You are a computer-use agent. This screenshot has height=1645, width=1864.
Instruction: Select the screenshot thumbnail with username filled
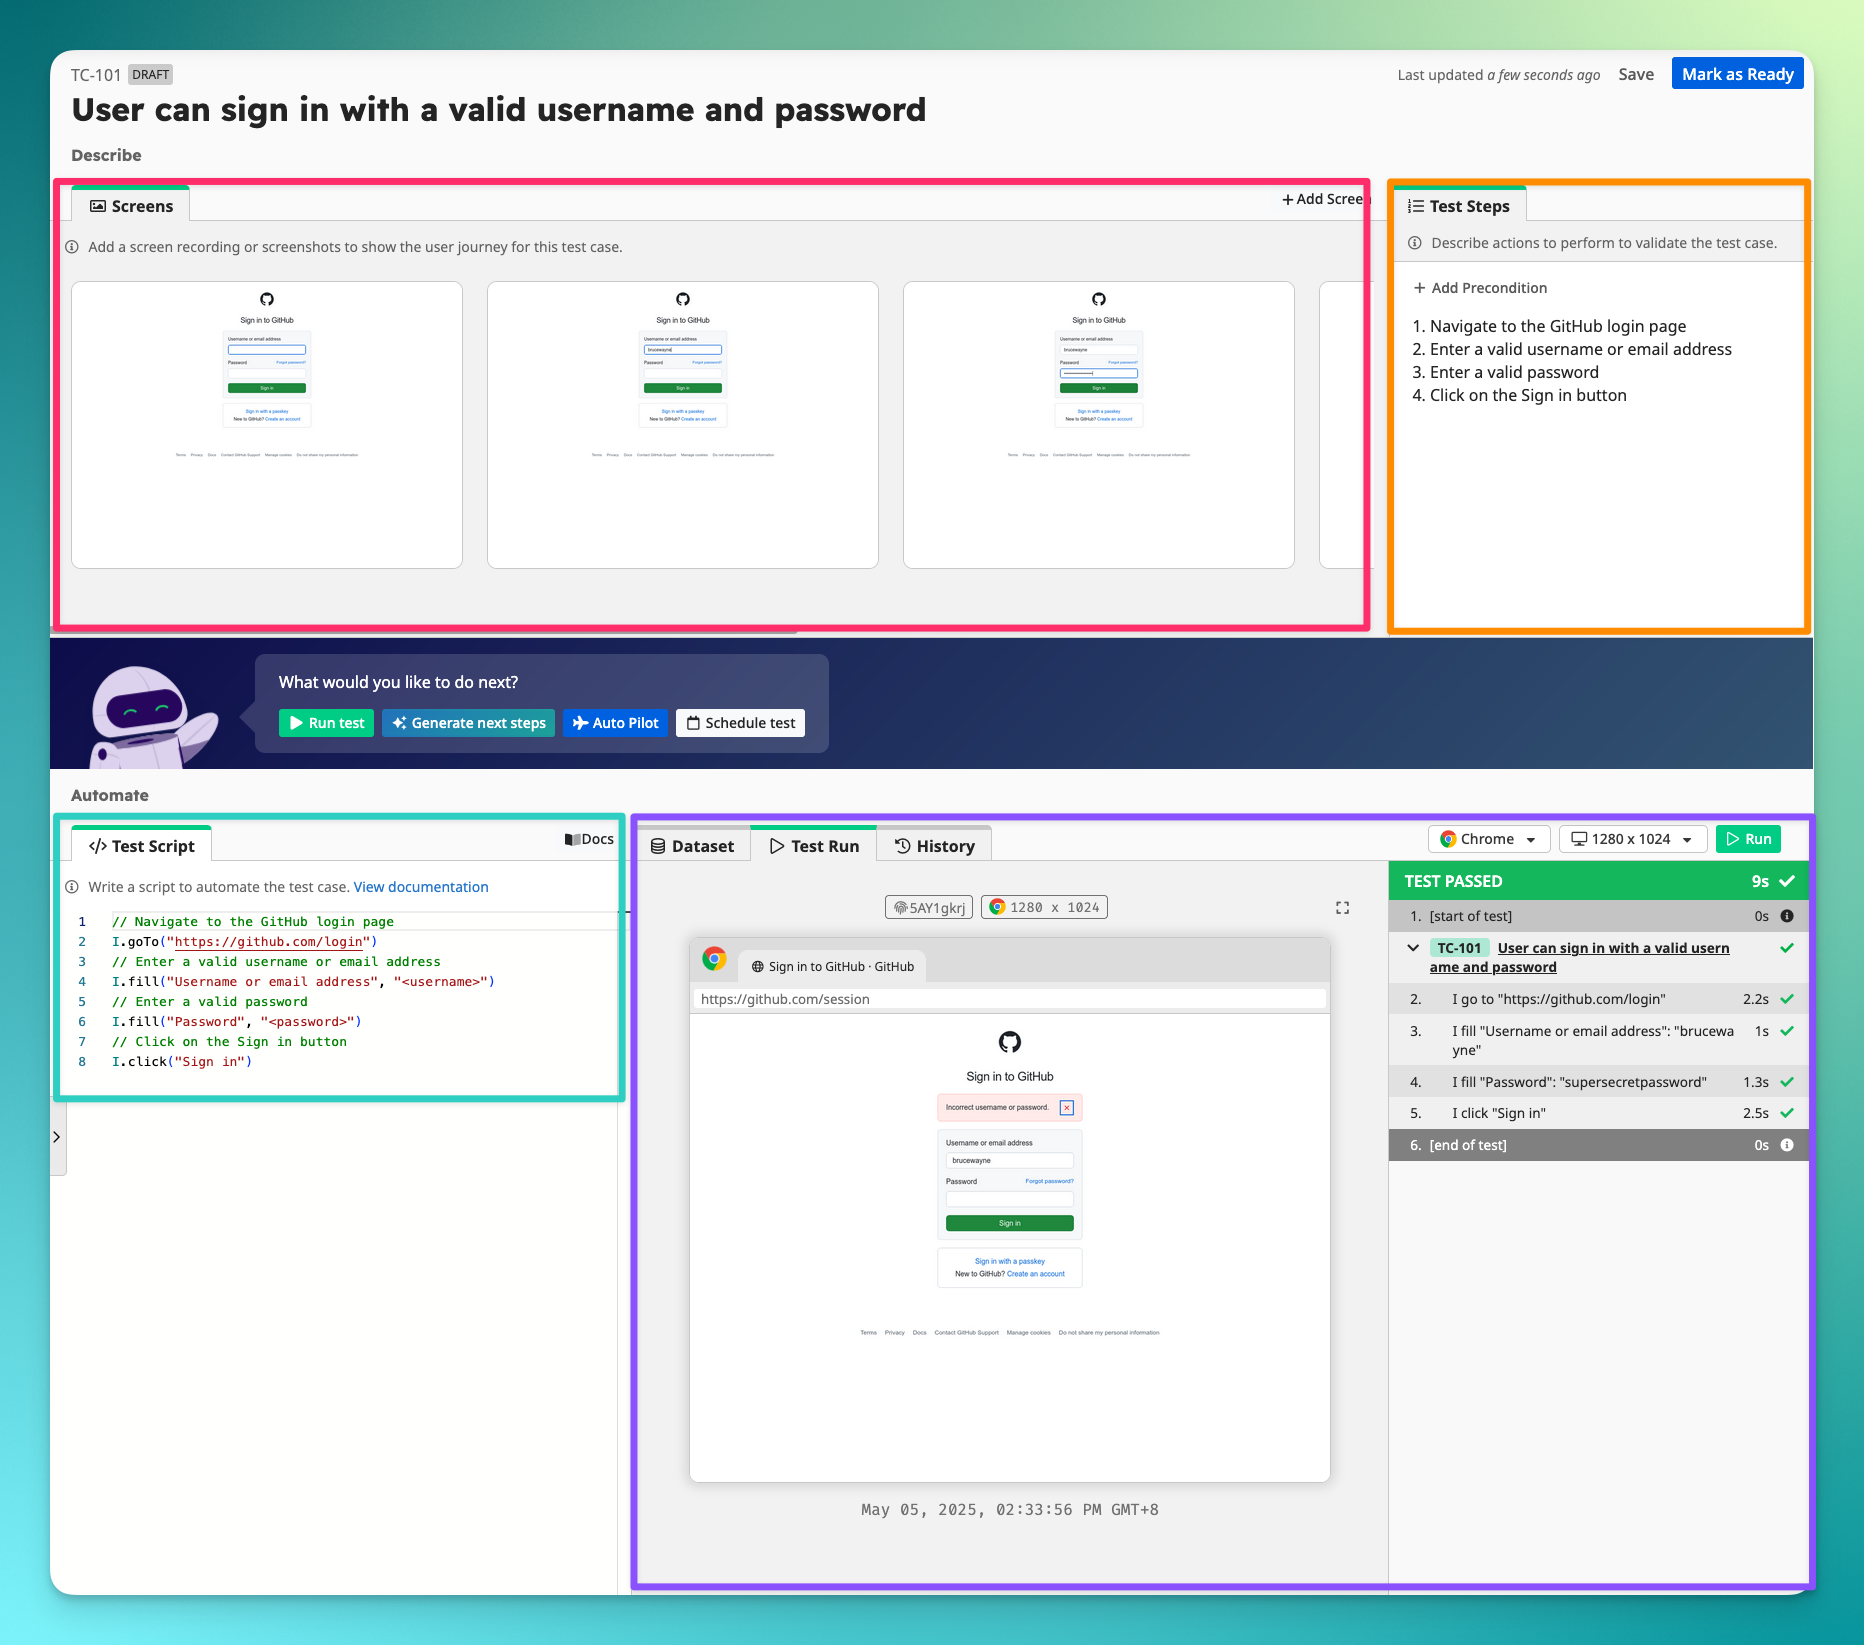pyautogui.click(x=683, y=425)
